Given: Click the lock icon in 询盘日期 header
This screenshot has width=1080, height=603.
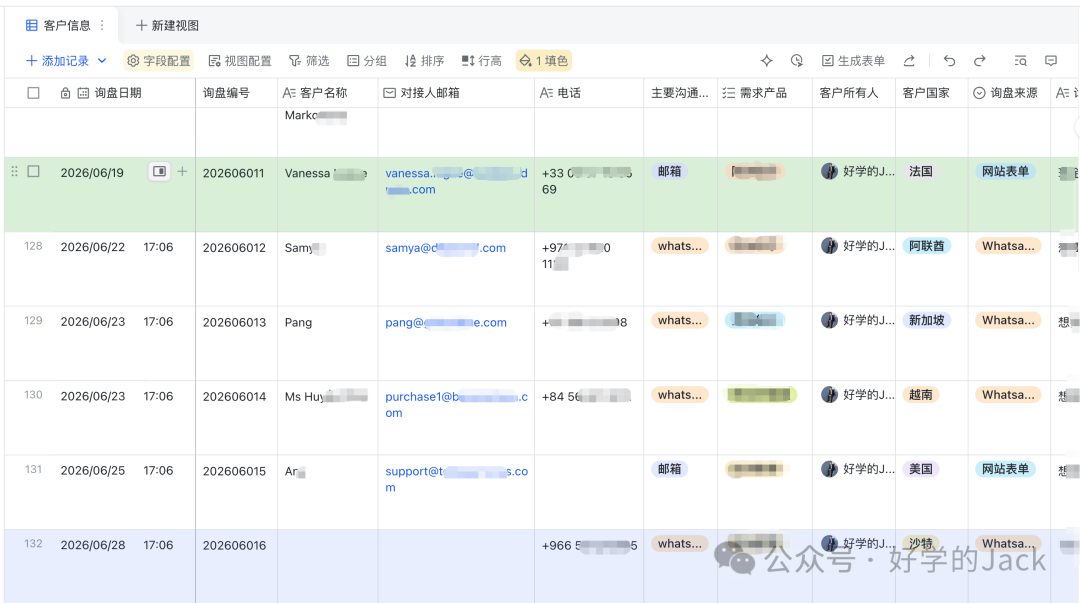Looking at the screenshot, I should (x=65, y=93).
